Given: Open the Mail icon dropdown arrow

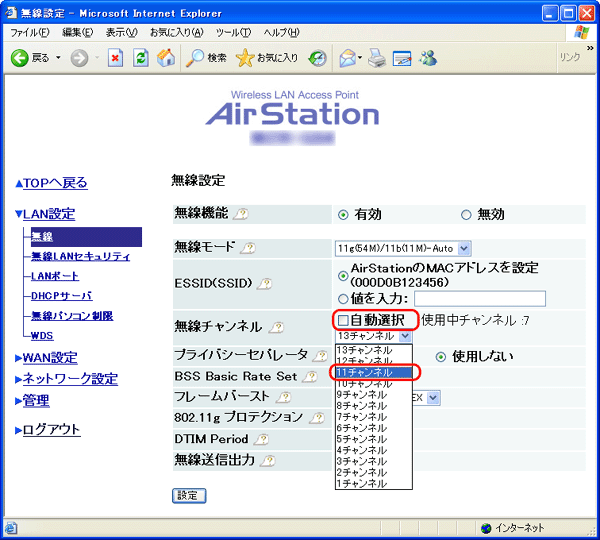Looking at the screenshot, I should (x=360, y=58).
